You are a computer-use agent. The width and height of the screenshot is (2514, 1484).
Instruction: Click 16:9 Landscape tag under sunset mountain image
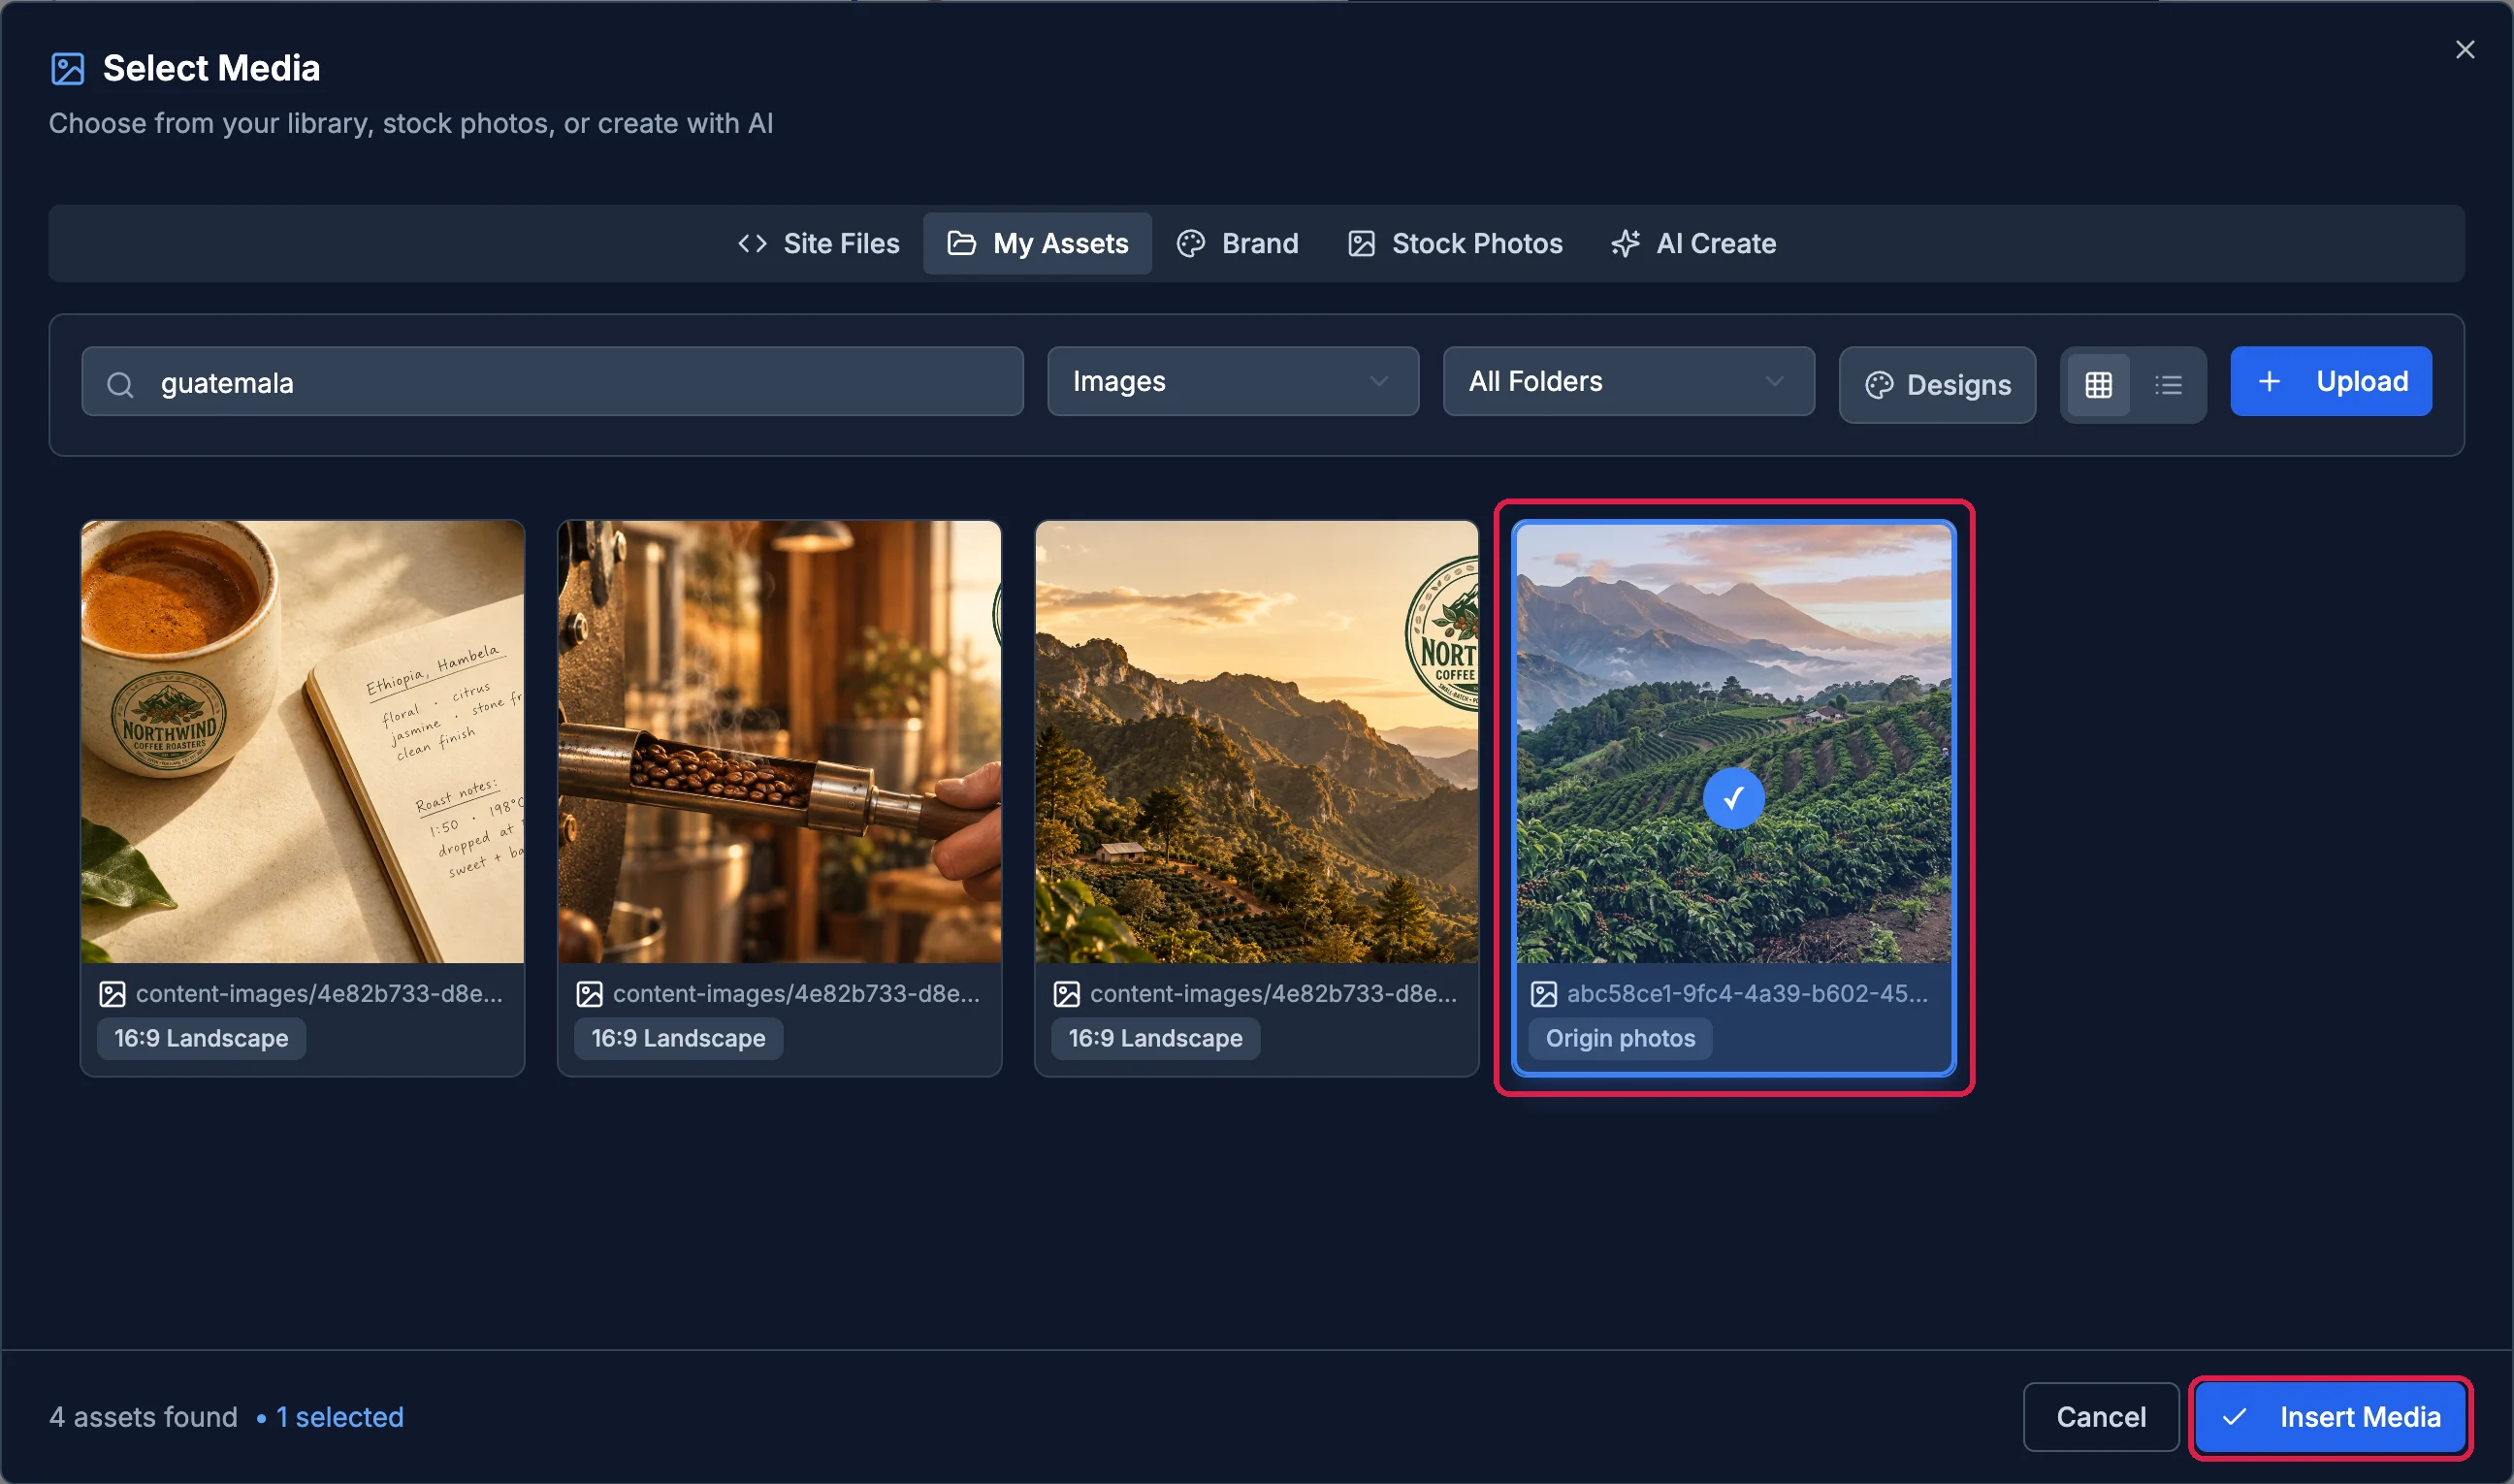click(x=1155, y=1038)
